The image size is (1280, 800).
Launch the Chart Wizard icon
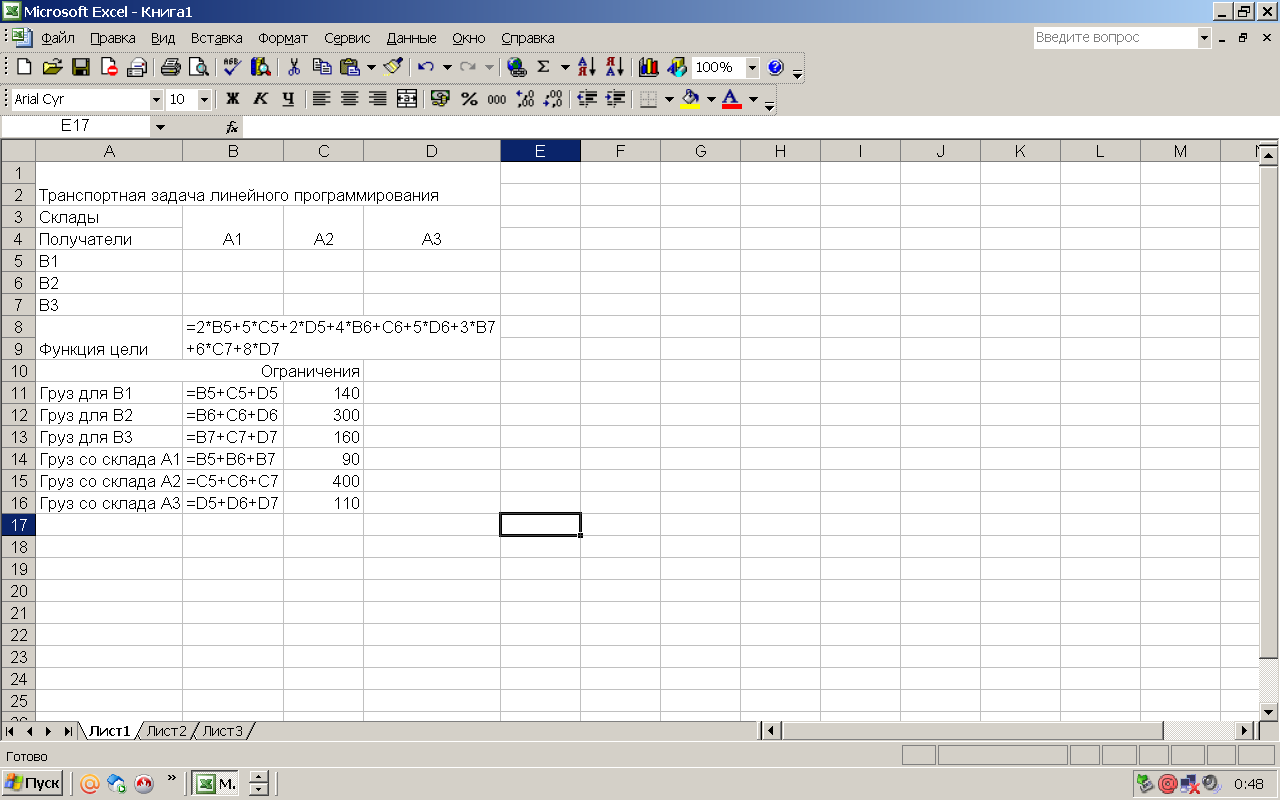click(x=648, y=67)
